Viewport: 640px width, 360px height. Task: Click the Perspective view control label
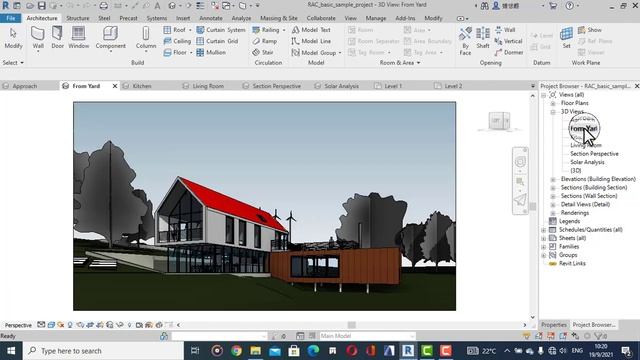click(x=18, y=325)
